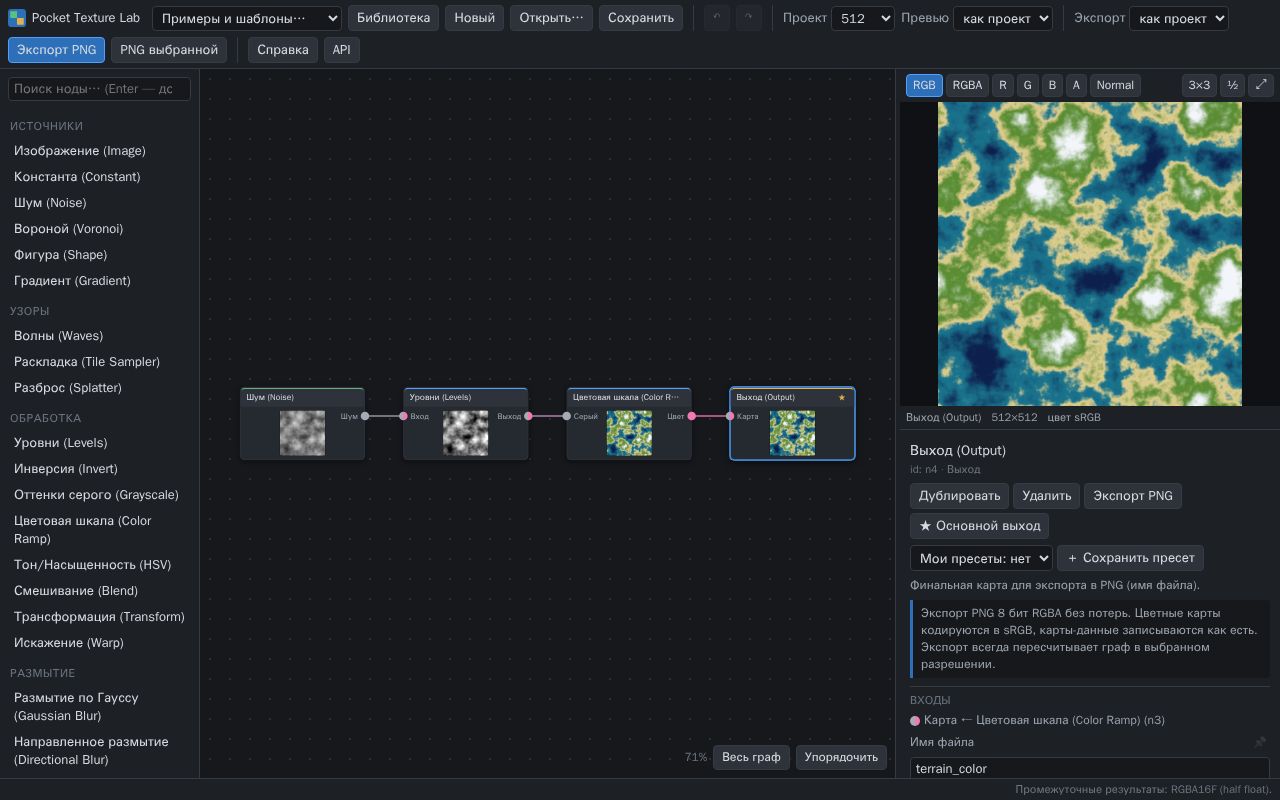This screenshot has height=800, width=1280.
Task: Toggle the 3×3 tiling preview
Action: click(1199, 85)
